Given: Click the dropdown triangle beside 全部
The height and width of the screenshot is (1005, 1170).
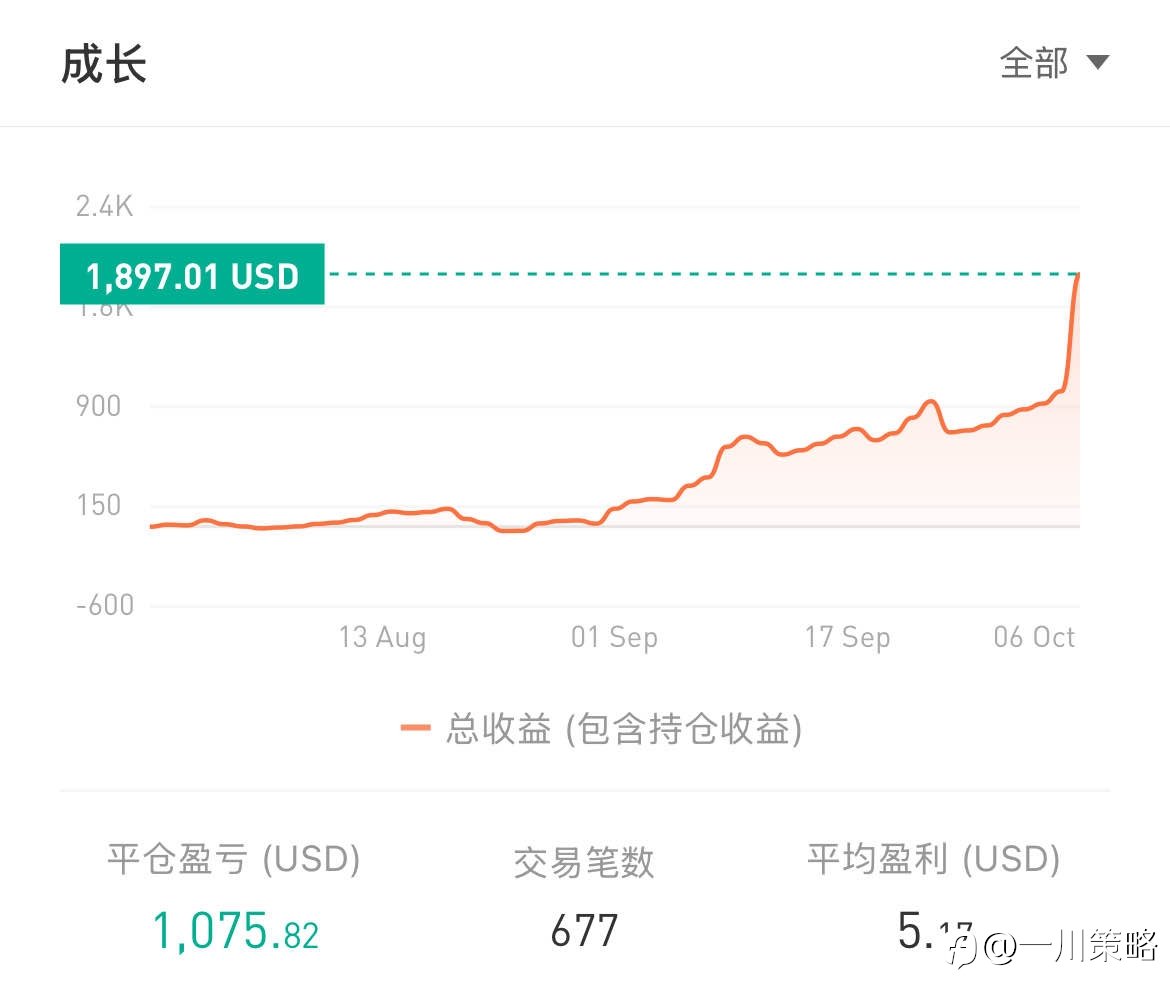Looking at the screenshot, I should pyautogui.click(x=1097, y=63).
